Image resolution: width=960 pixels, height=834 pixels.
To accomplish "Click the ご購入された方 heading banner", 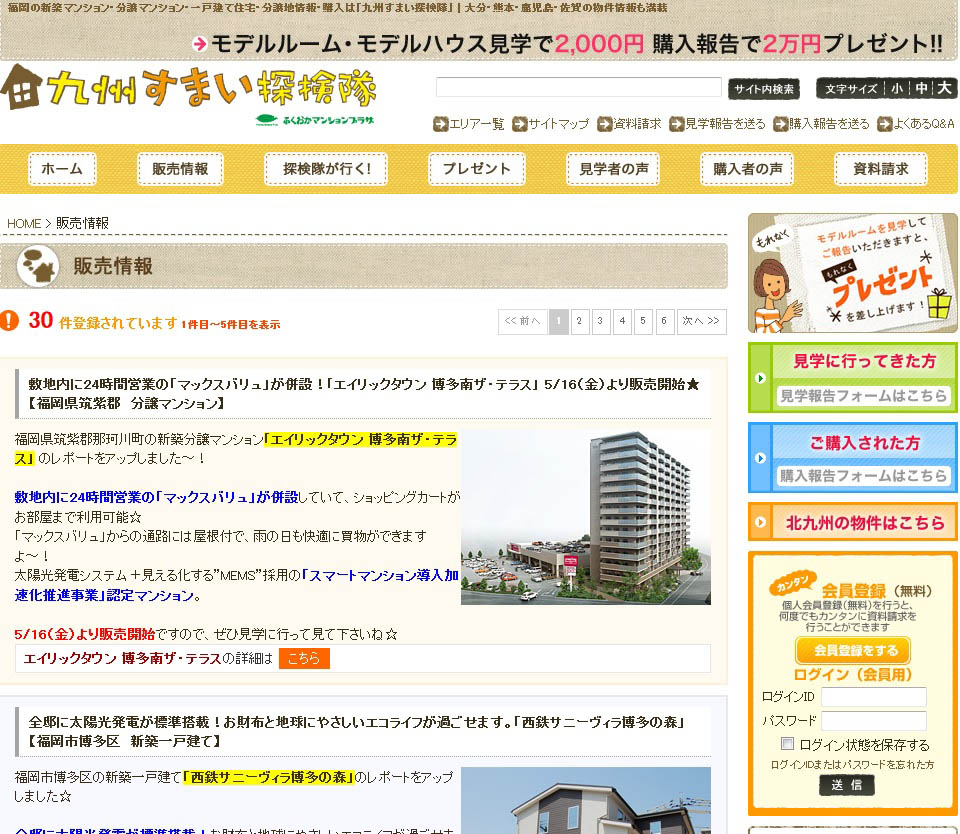I will point(864,442).
